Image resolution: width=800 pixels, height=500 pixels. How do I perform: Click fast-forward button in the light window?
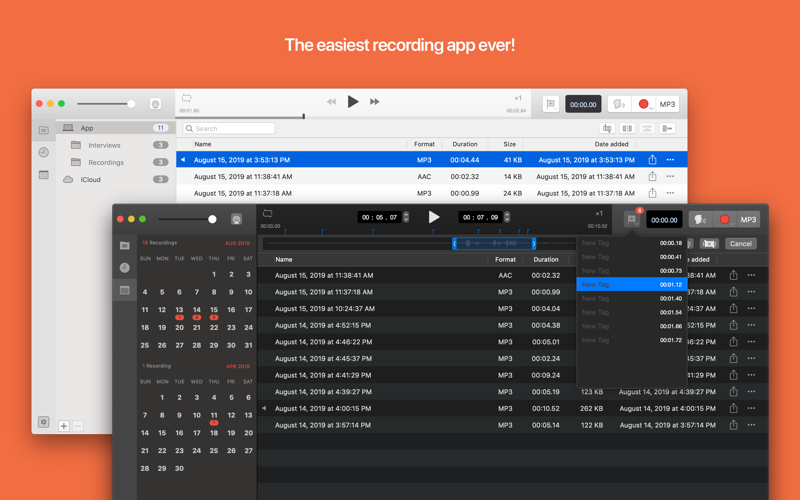pyautogui.click(x=374, y=102)
